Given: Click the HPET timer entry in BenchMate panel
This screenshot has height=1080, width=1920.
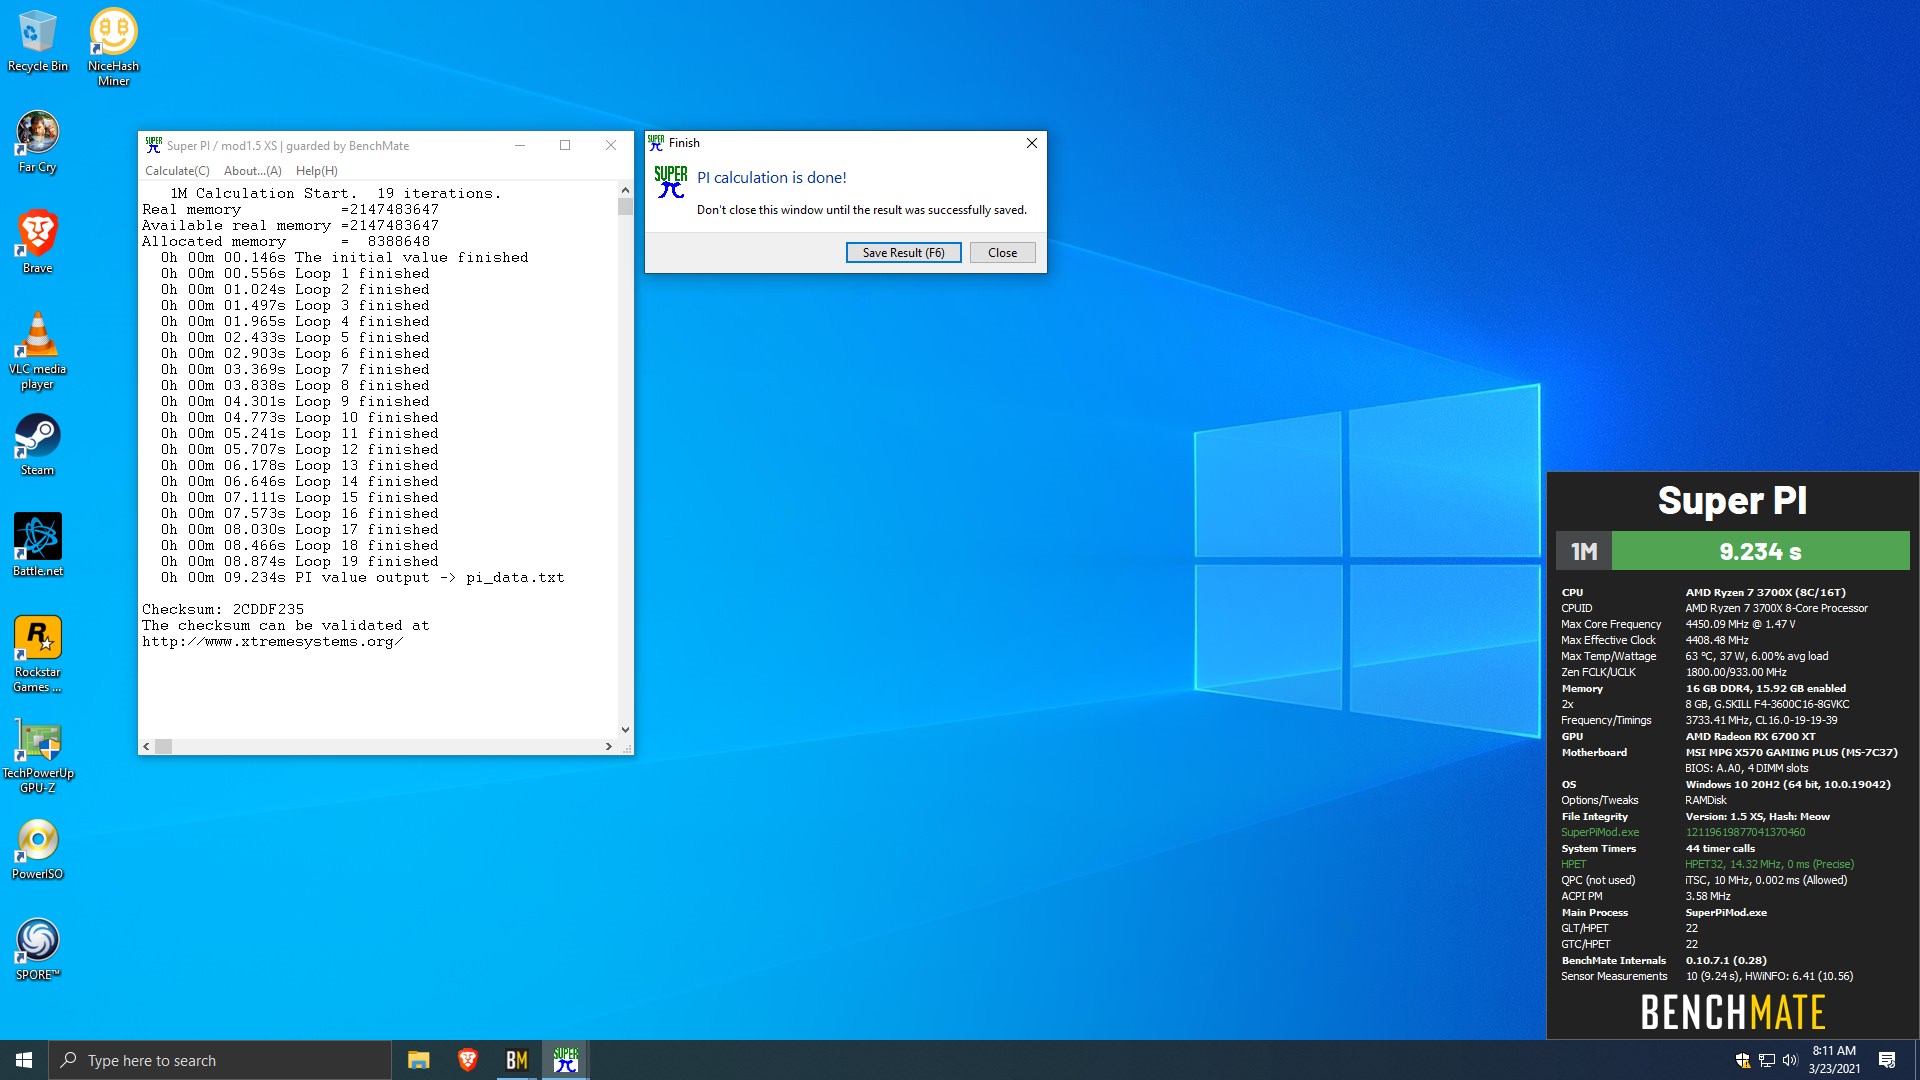Looking at the screenshot, I should click(1574, 864).
